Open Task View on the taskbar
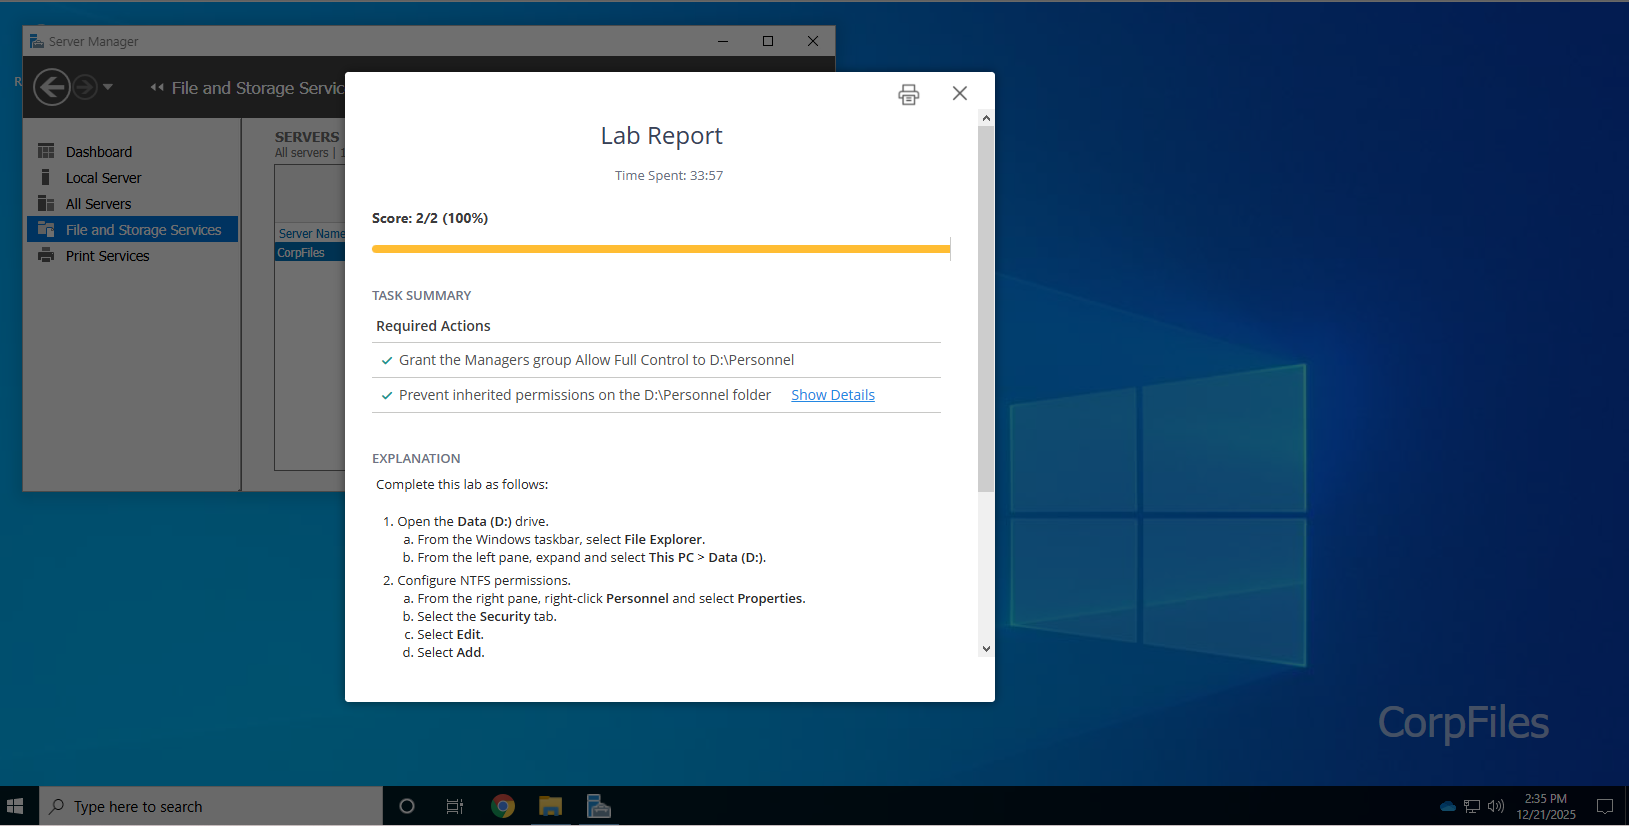 [x=454, y=806]
